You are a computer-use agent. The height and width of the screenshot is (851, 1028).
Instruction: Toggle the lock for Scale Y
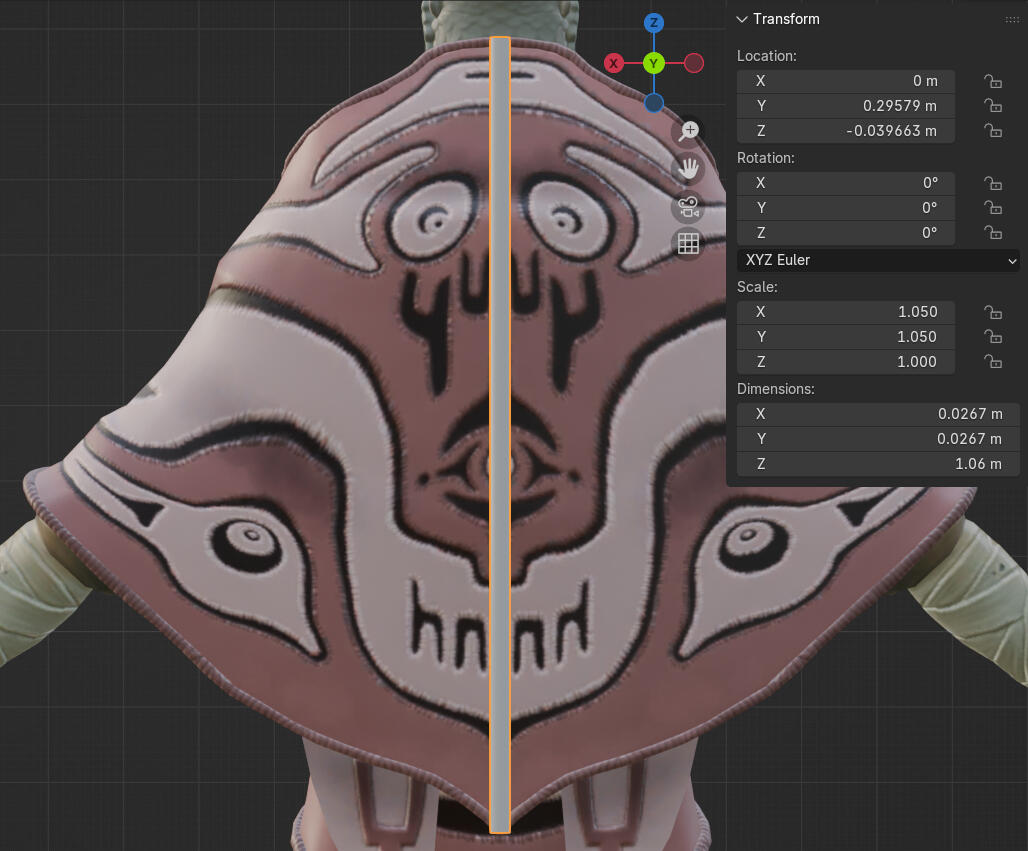993,337
